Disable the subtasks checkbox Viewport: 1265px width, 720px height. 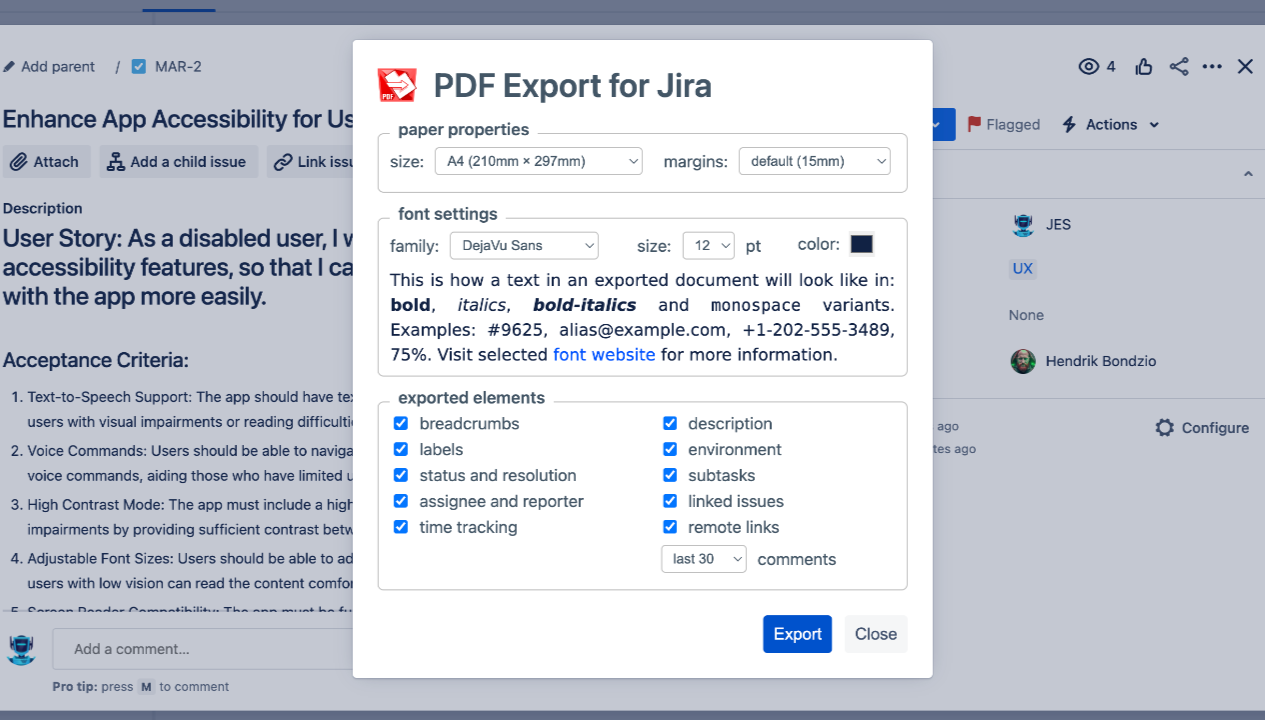(x=670, y=476)
